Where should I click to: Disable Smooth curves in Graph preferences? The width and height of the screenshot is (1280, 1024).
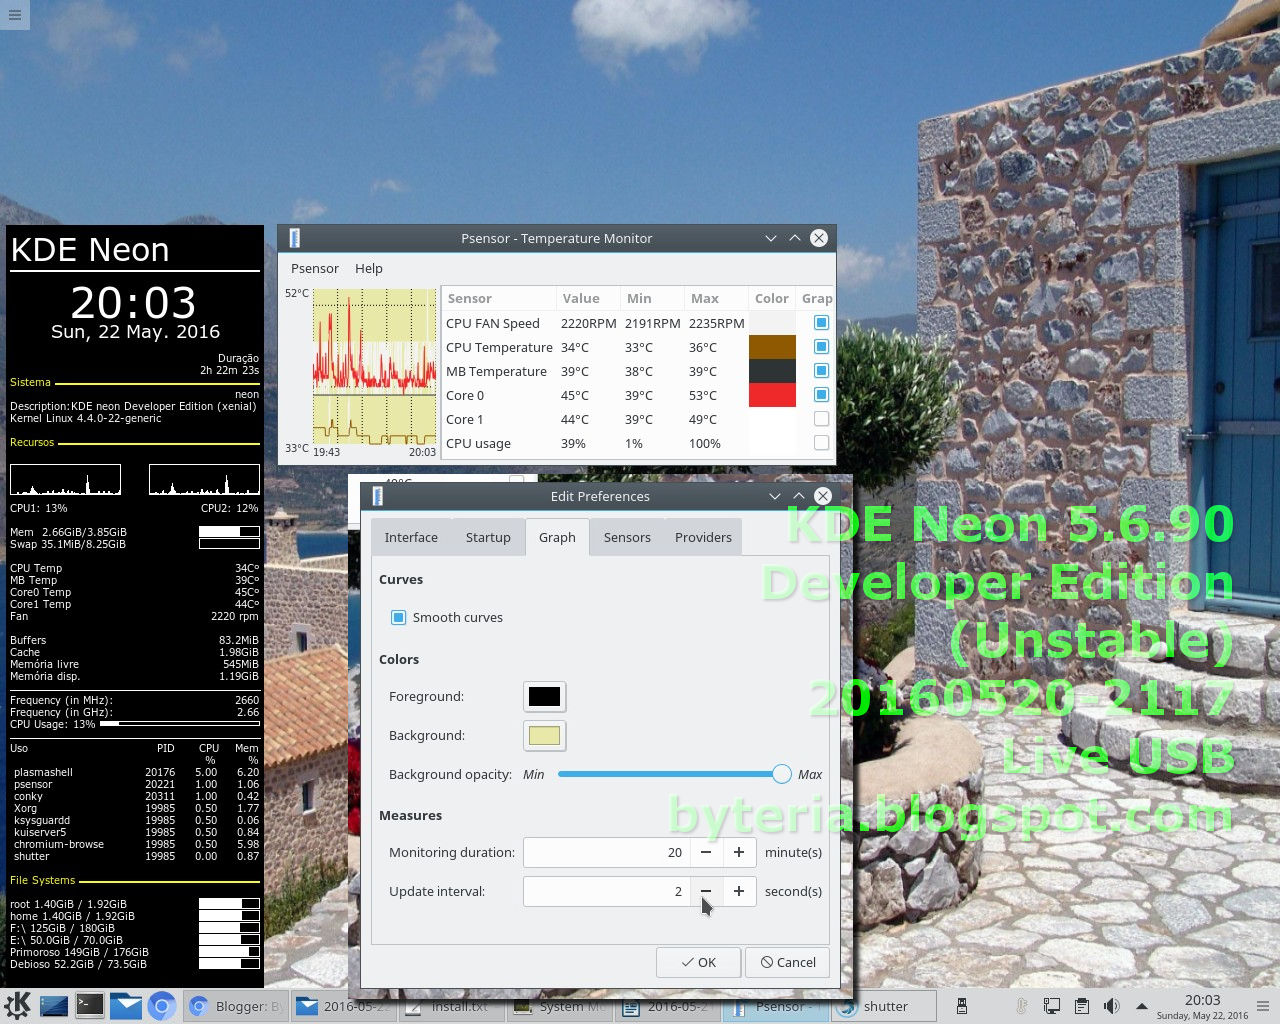point(398,617)
